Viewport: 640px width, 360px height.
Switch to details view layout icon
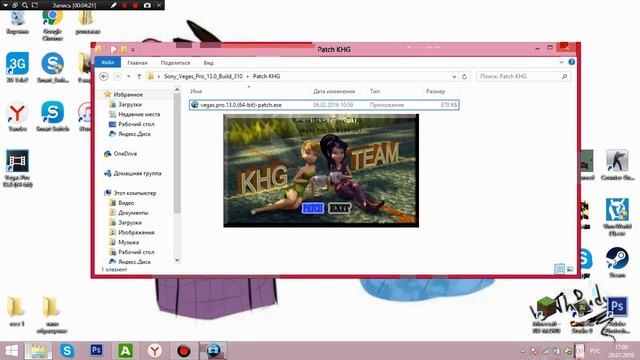[559, 269]
